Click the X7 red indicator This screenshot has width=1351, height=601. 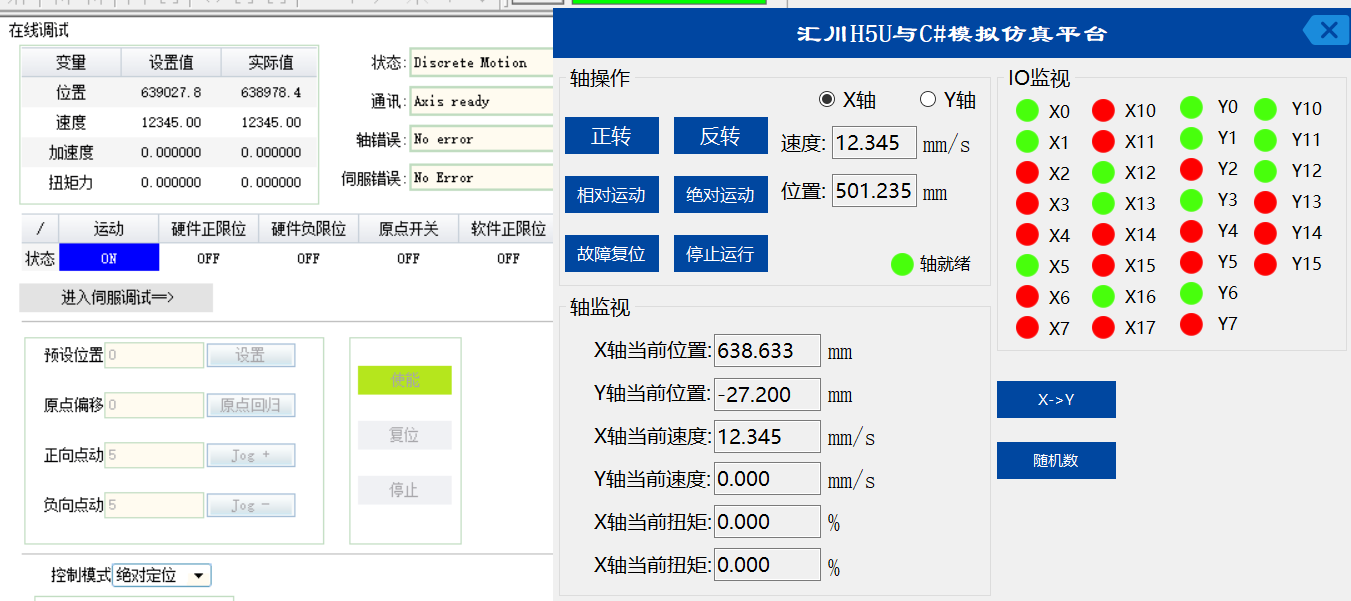point(1027,327)
